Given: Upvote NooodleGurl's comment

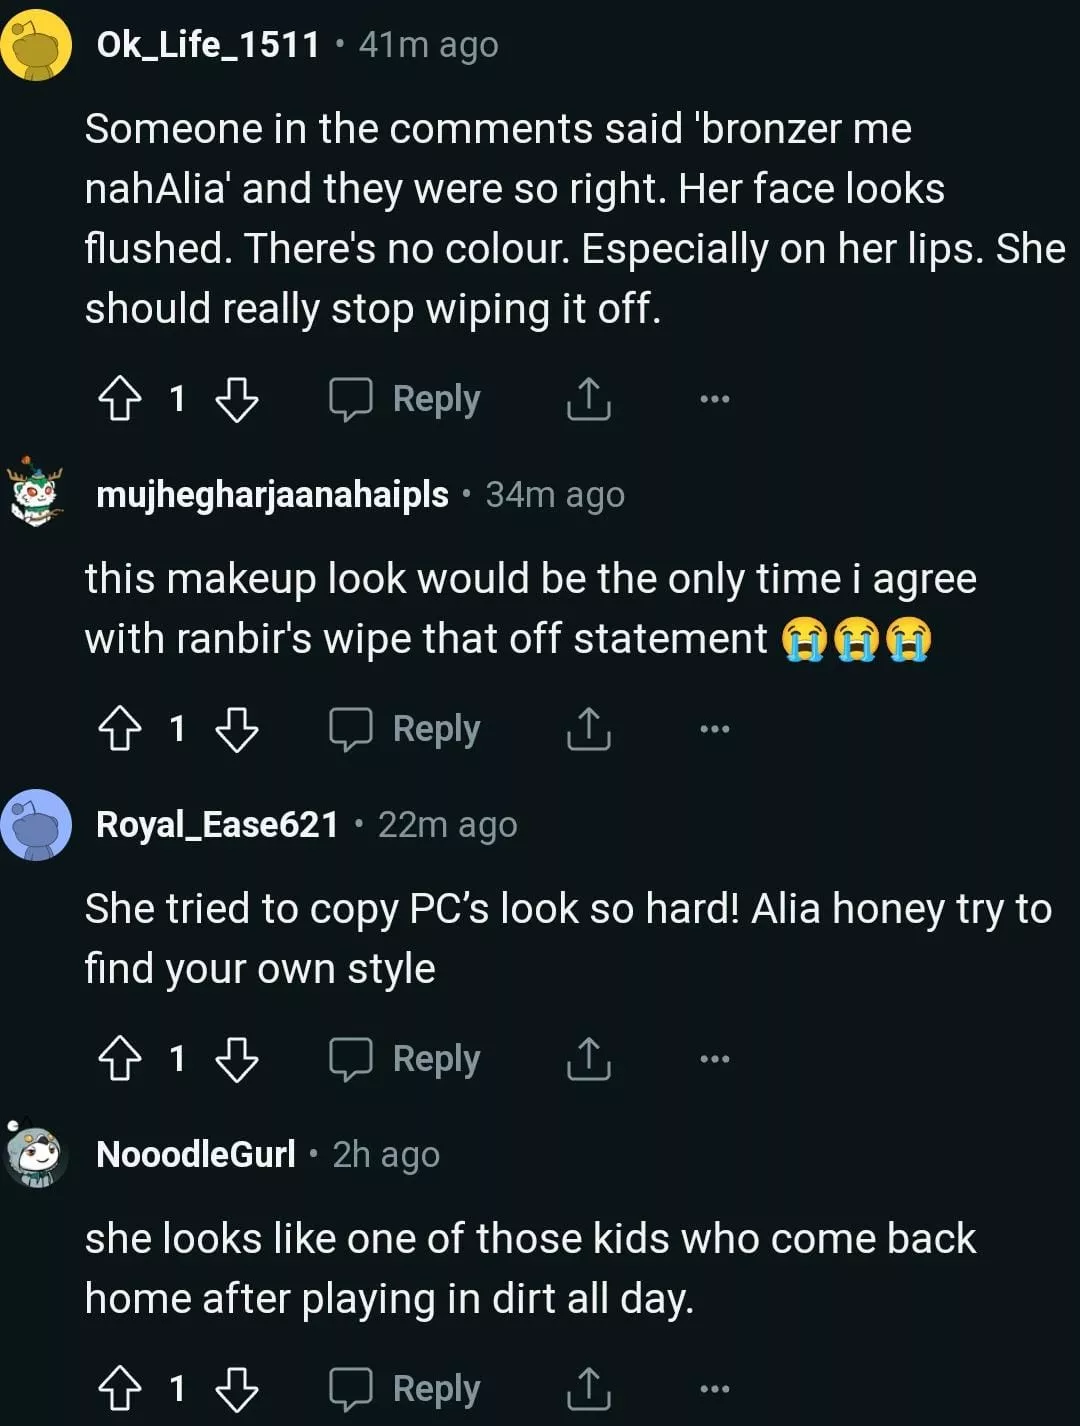Looking at the screenshot, I should click(x=120, y=1389).
